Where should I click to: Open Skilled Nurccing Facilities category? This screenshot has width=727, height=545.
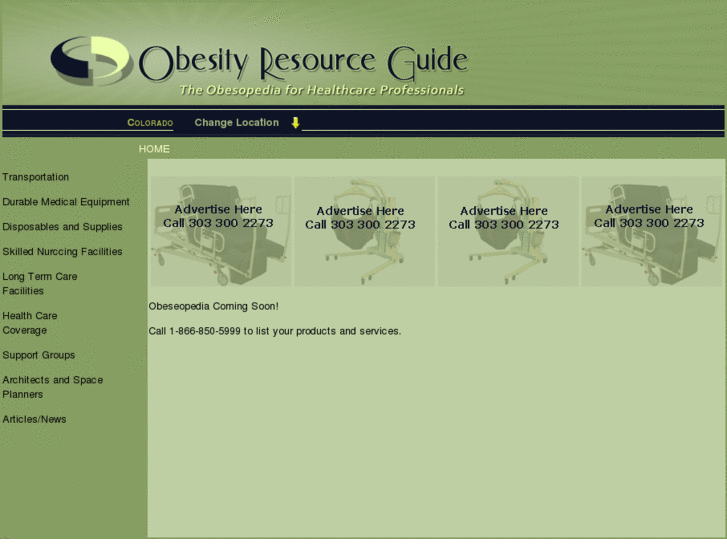pyautogui.click(x=62, y=251)
